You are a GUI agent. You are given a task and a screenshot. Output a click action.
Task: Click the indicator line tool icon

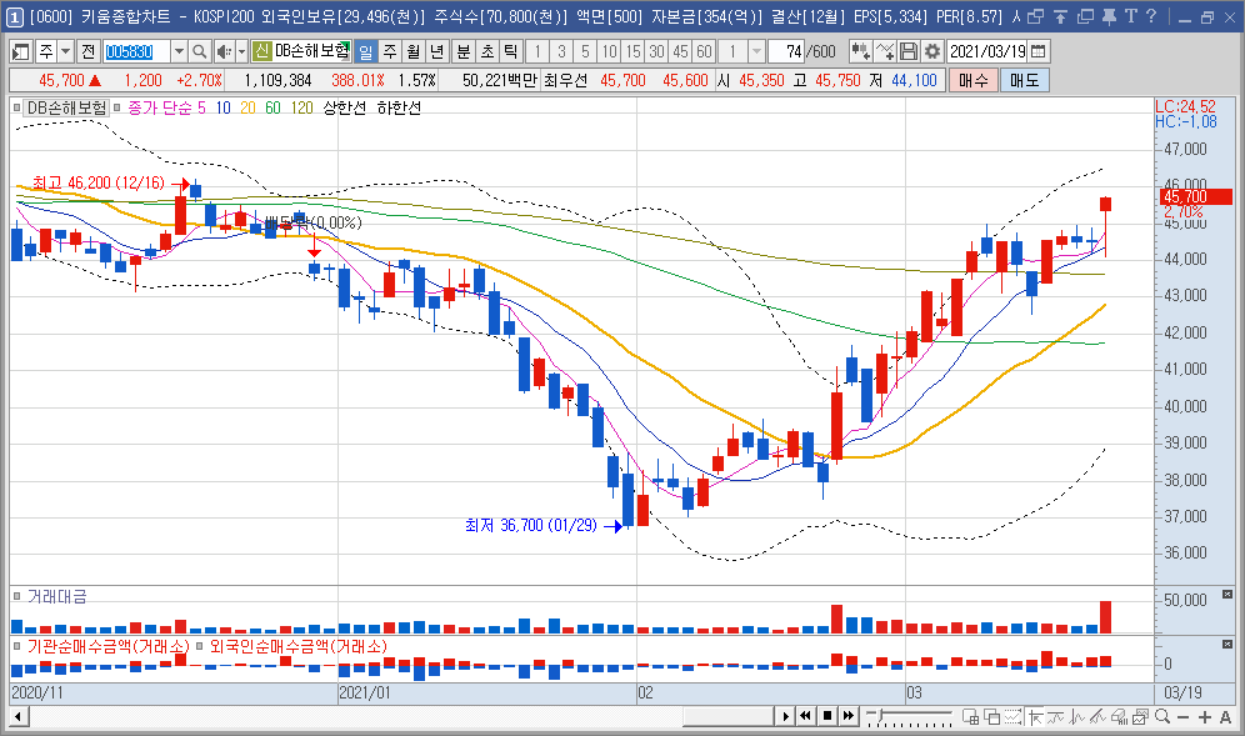pos(885,51)
